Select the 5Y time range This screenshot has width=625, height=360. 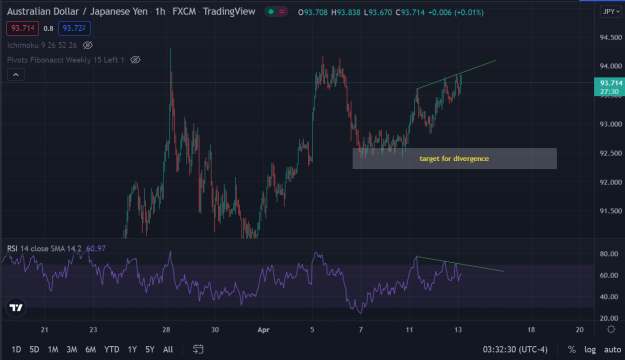coord(150,350)
